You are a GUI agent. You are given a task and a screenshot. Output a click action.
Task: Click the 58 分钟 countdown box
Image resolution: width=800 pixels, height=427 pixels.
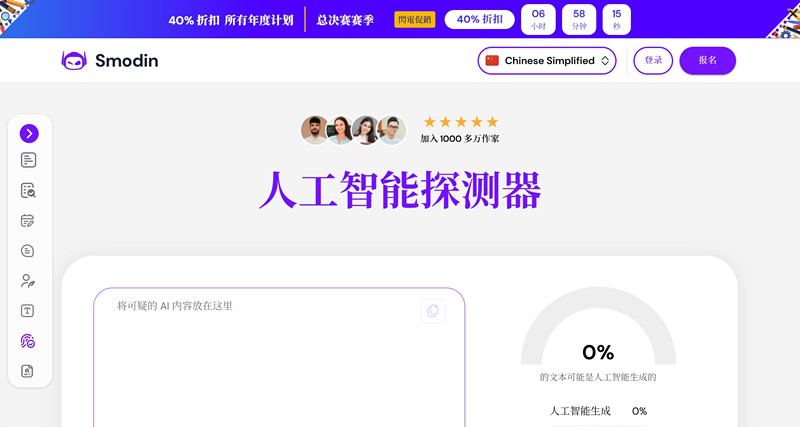tap(579, 19)
